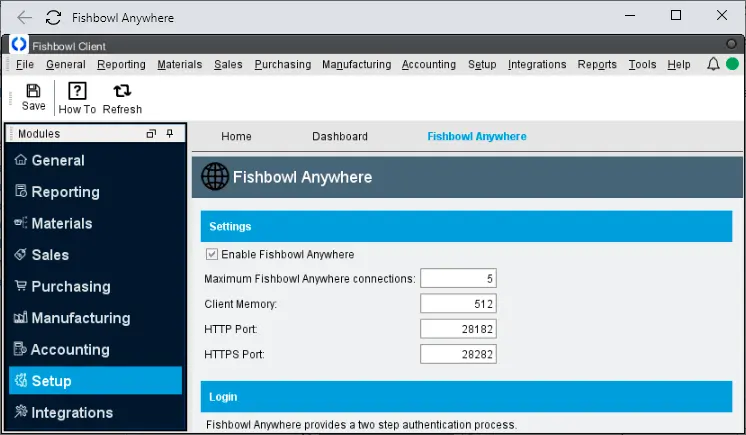This screenshot has height=435, width=746.
Task: Open the General menu in menu bar
Action: (66, 64)
